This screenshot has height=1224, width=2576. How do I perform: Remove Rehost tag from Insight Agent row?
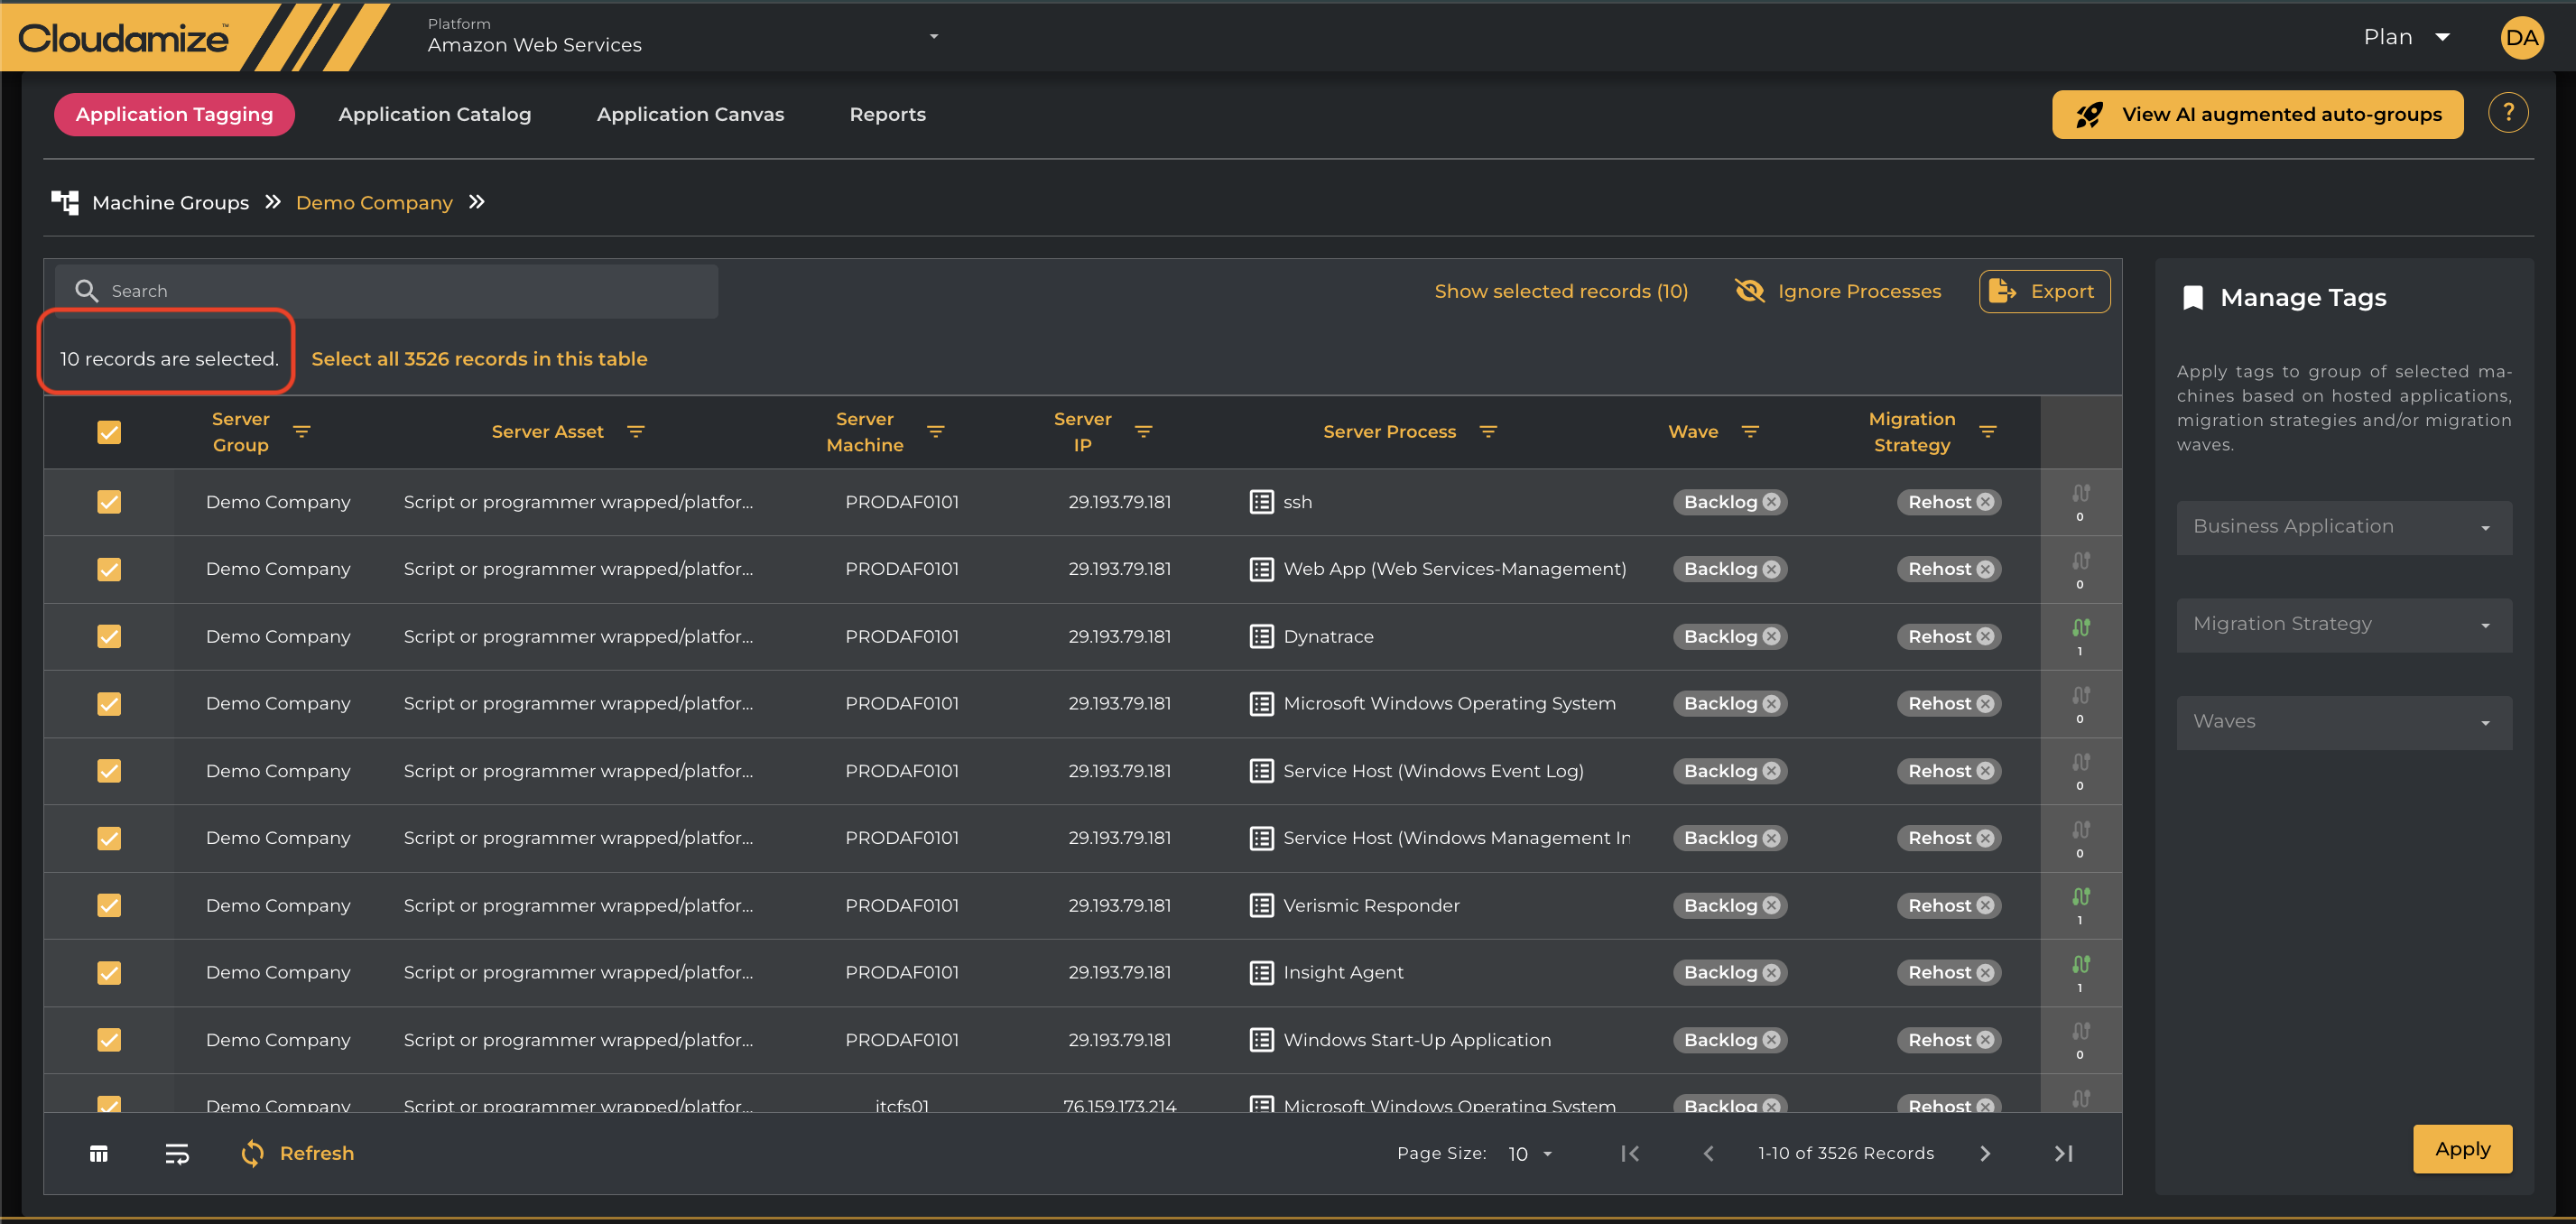[1985, 972]
